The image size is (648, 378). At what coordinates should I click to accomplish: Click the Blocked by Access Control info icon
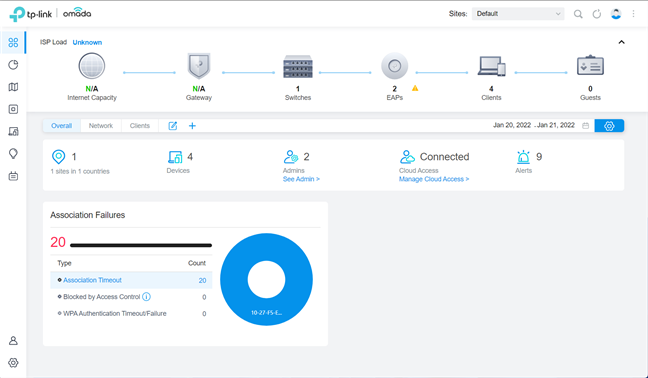click(x=146, y=297)
